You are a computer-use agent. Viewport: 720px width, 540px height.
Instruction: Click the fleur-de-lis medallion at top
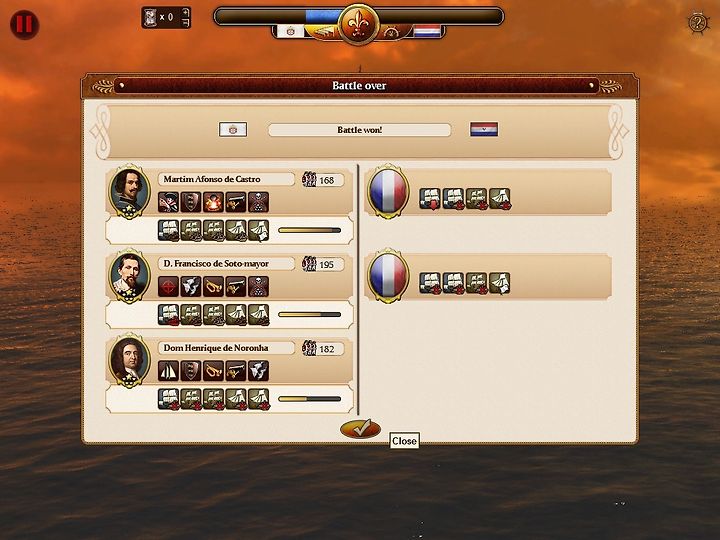(359, 24)
